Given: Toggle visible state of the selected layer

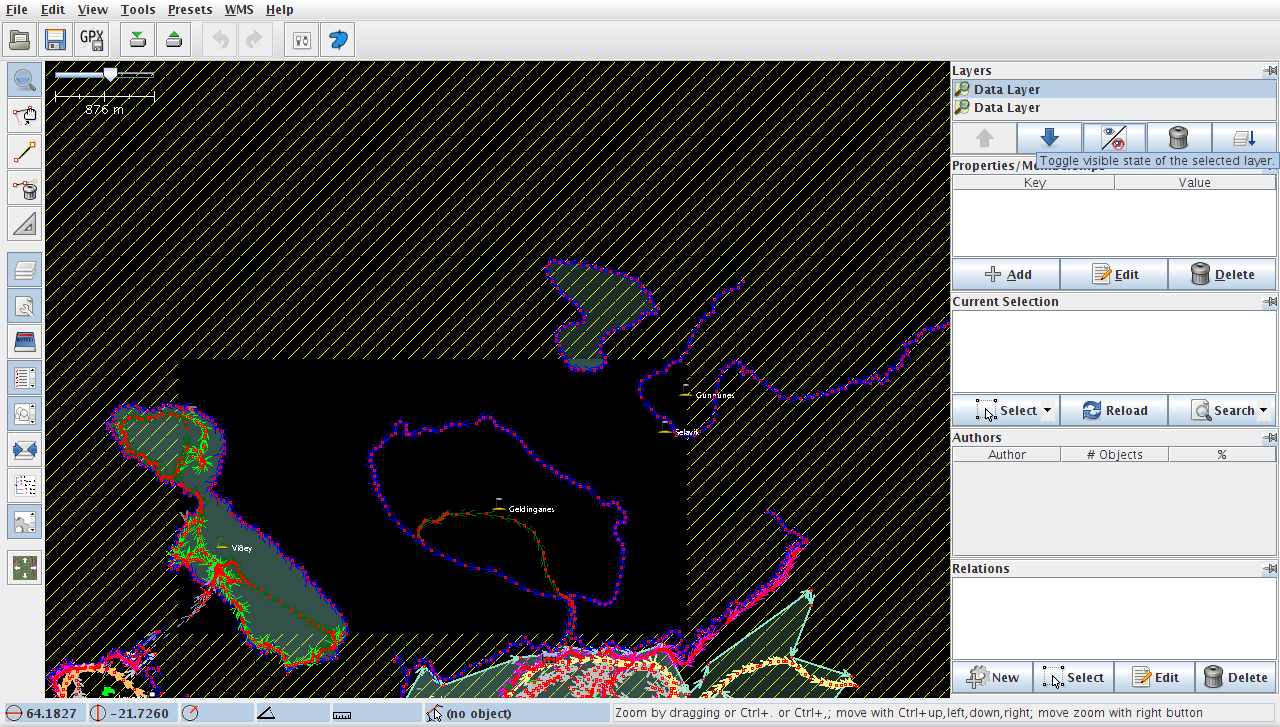Looking at the screenshot, I should tap(1113, 138).
